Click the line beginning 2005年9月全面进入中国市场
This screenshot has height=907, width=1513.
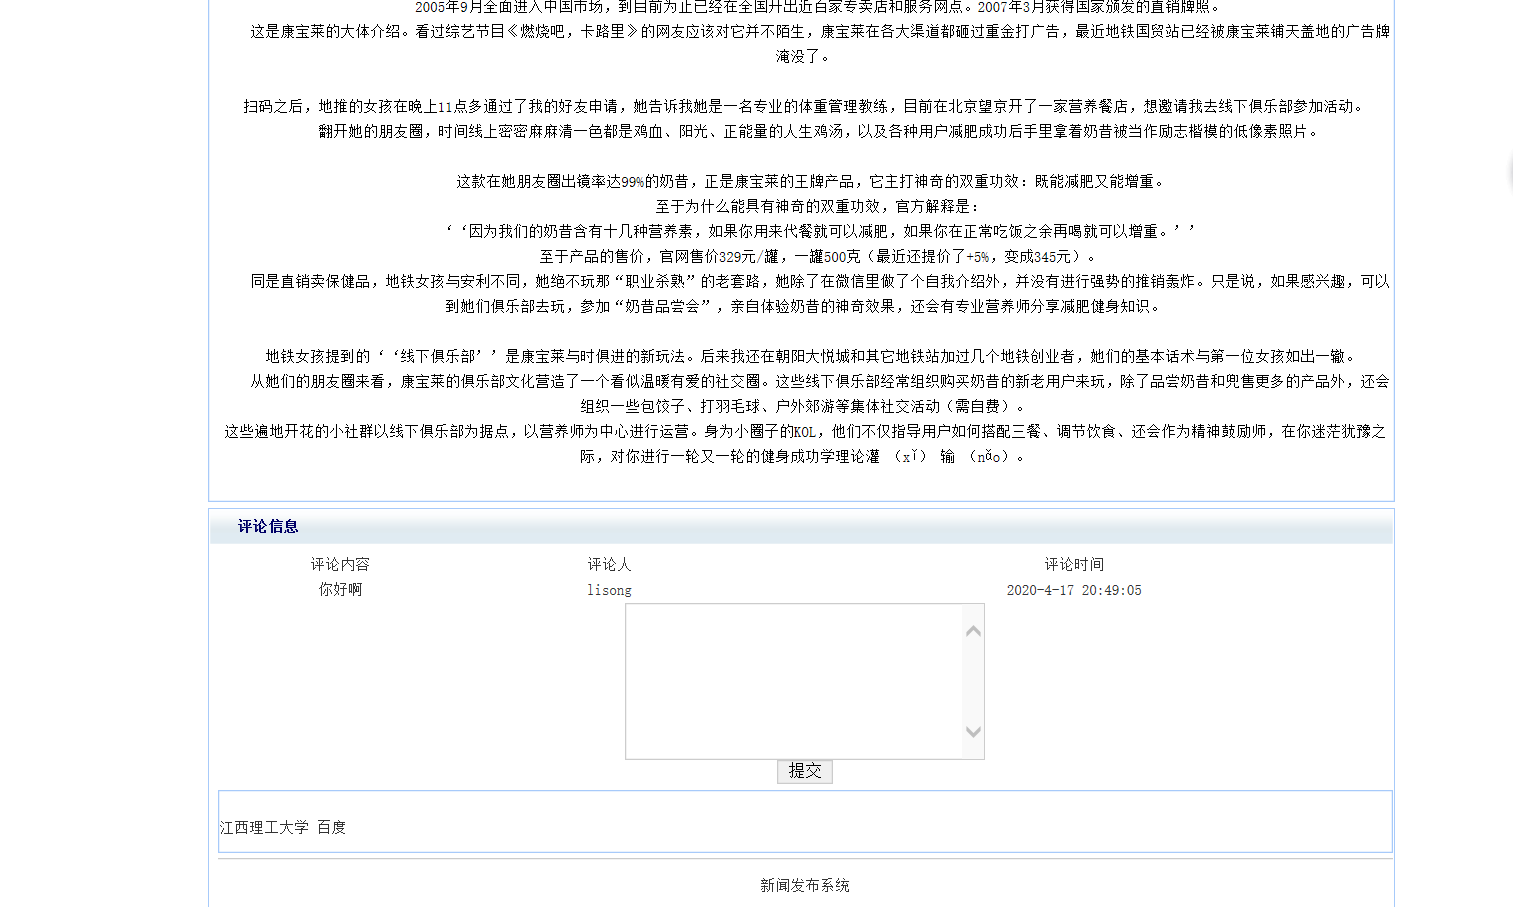[x=818, y=7]
